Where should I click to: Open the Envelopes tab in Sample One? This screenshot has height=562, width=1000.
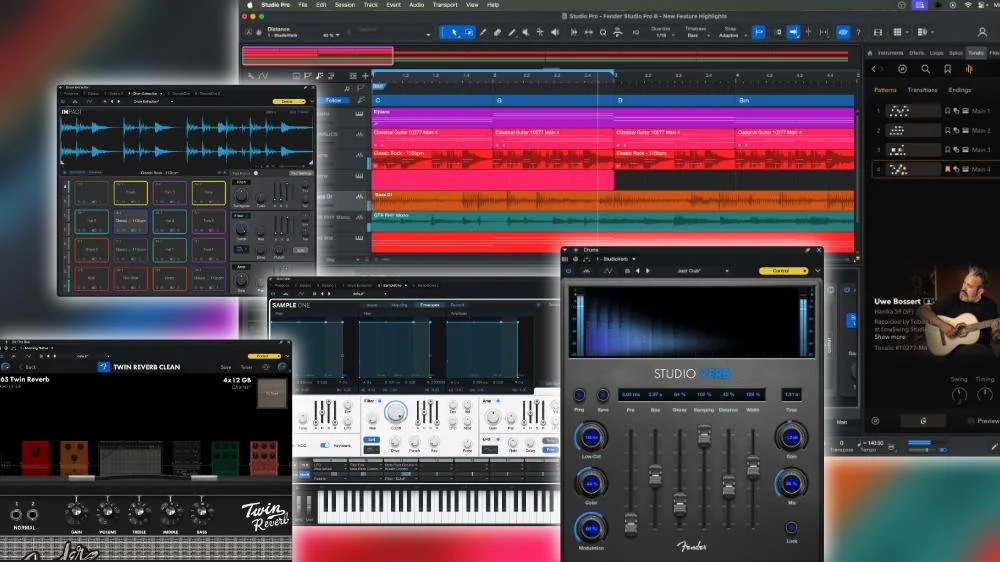[429, 305]
